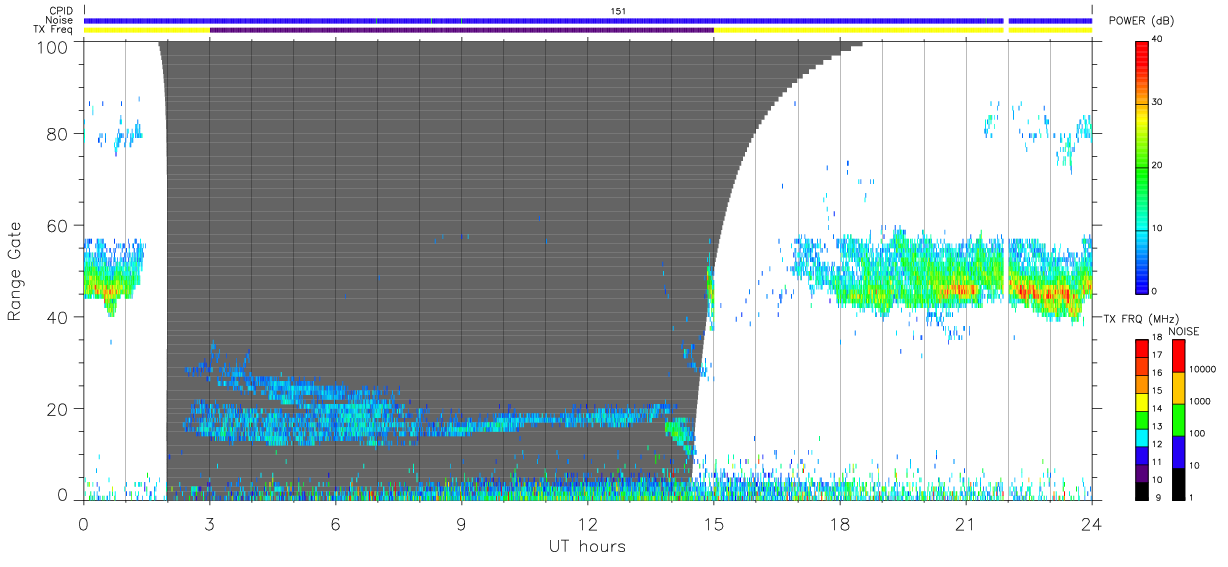
Task: Click the CPID value 151
Action: click(x=618, y=11)
